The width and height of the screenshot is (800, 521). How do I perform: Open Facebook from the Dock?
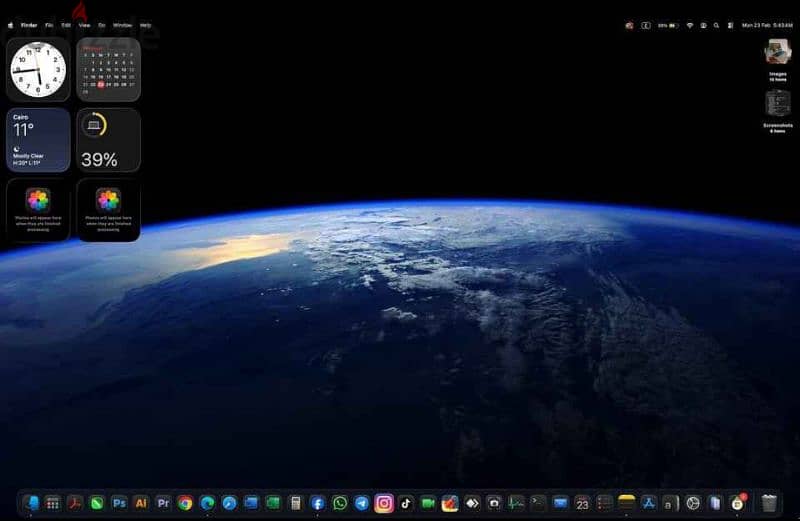click(x=317, y=503)
